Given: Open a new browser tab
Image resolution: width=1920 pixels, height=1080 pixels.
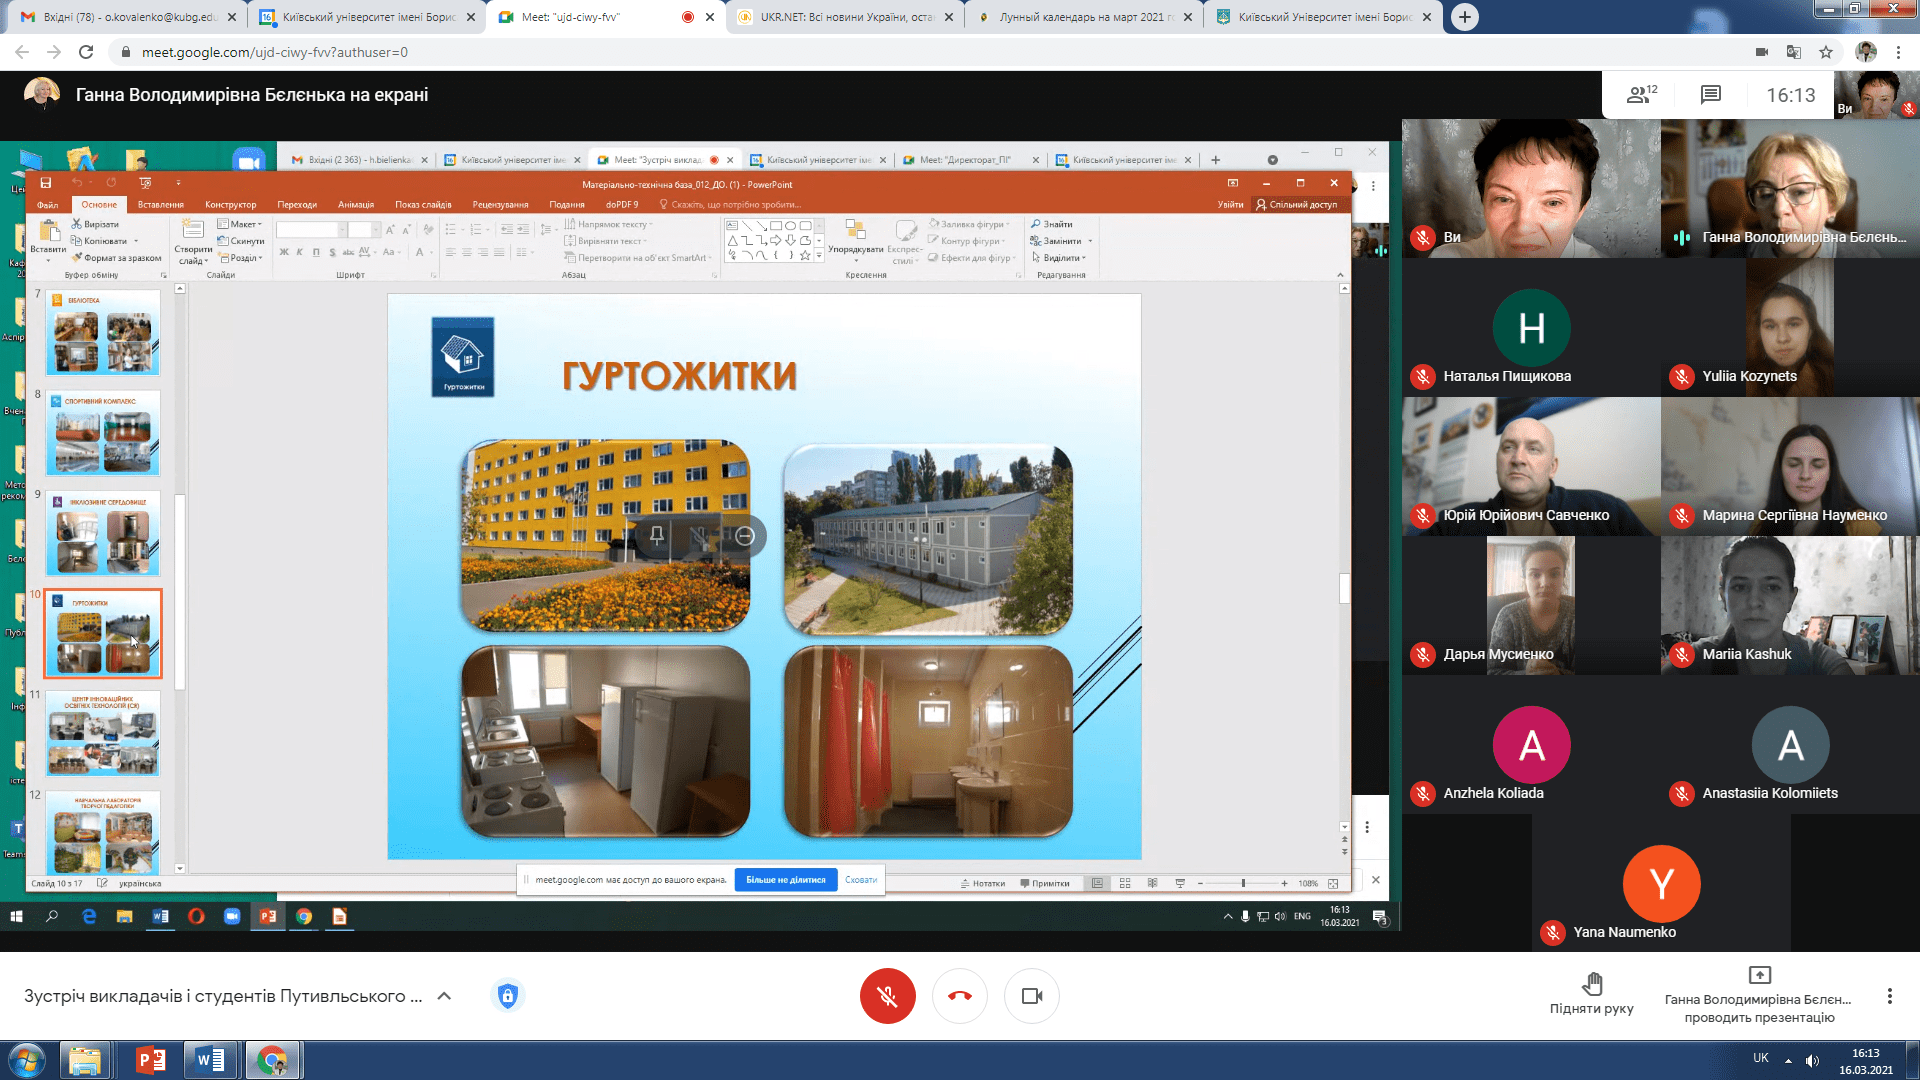Looking at the screenshot, I should click(1464, 17).
